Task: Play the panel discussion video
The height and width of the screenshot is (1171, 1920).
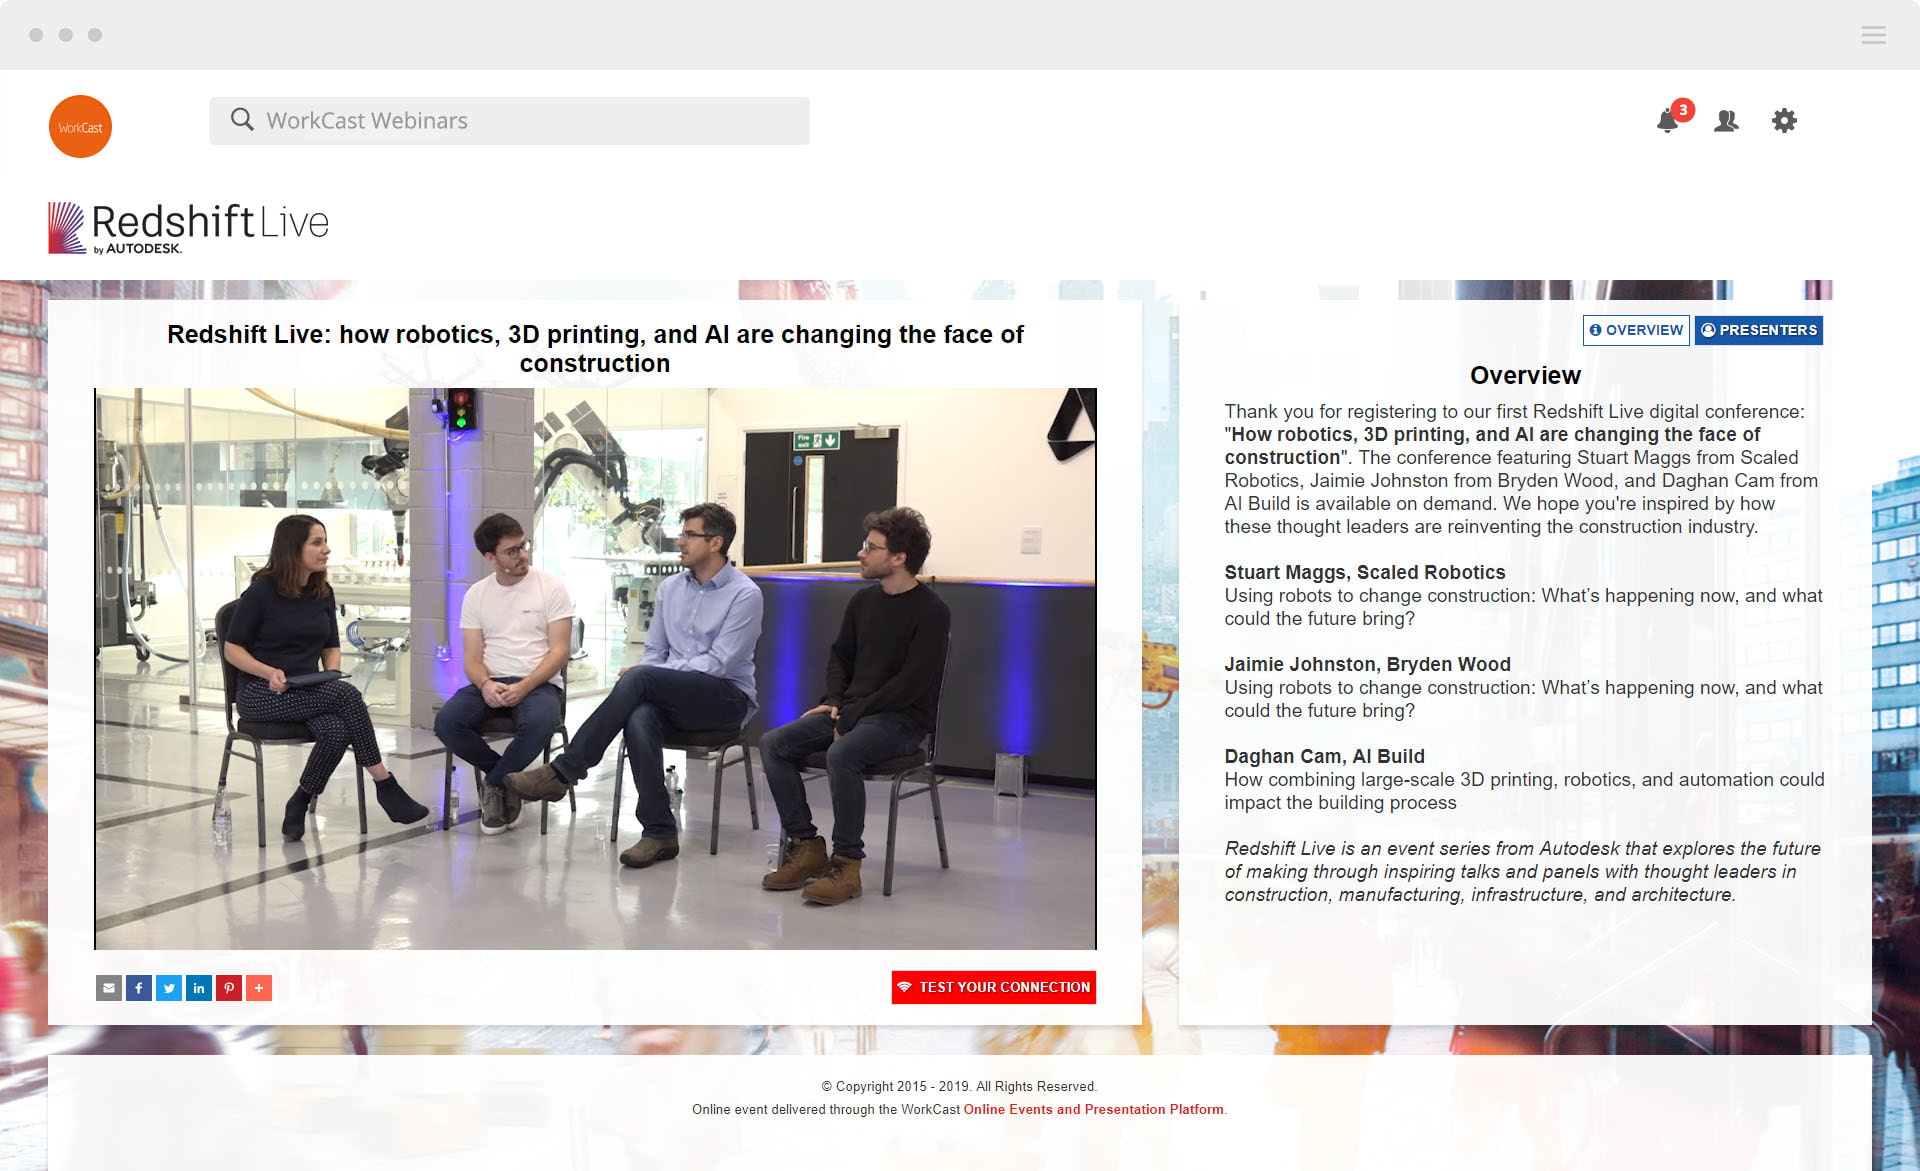Action: (595, 669)
